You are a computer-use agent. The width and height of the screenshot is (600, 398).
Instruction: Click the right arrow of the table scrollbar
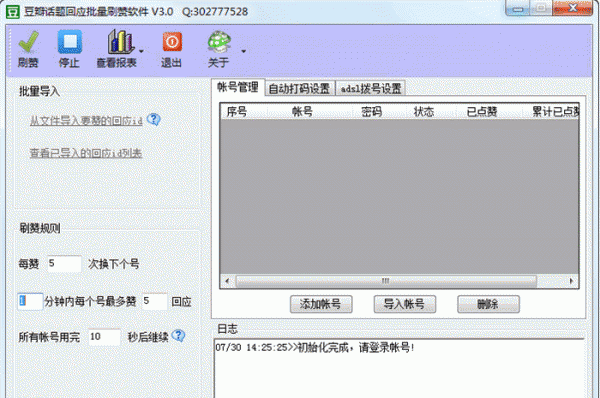[x=571, y=281]
